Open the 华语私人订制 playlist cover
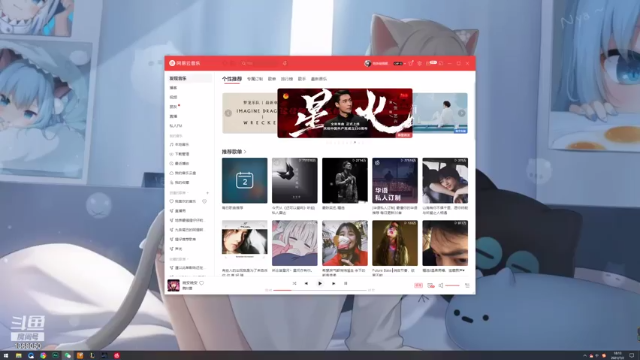This screenshot has height=360, width=640. click(x=395, y=180)
